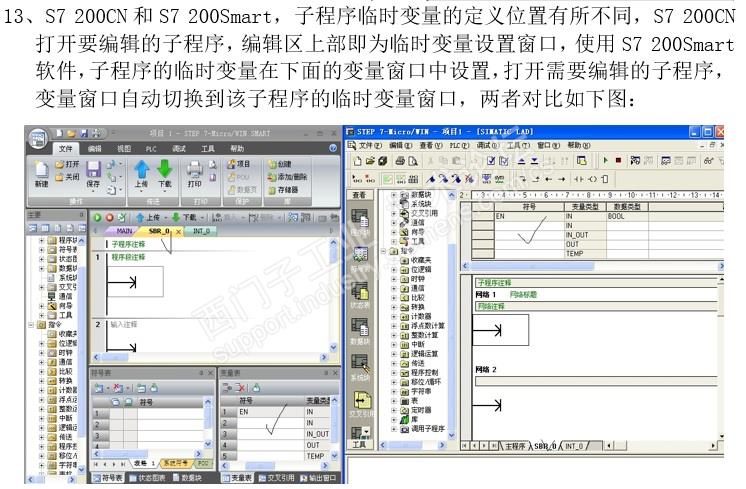Viewport: 746px width, 489px height.
Task: Click the blue help icon in SMART ribbon
Action: [333, 148]
